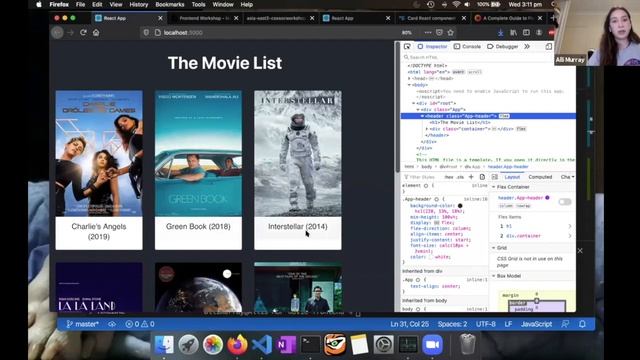Toggle flex badge on App-header node
Viewport: 640px width, 360px height.
(504, 116)
